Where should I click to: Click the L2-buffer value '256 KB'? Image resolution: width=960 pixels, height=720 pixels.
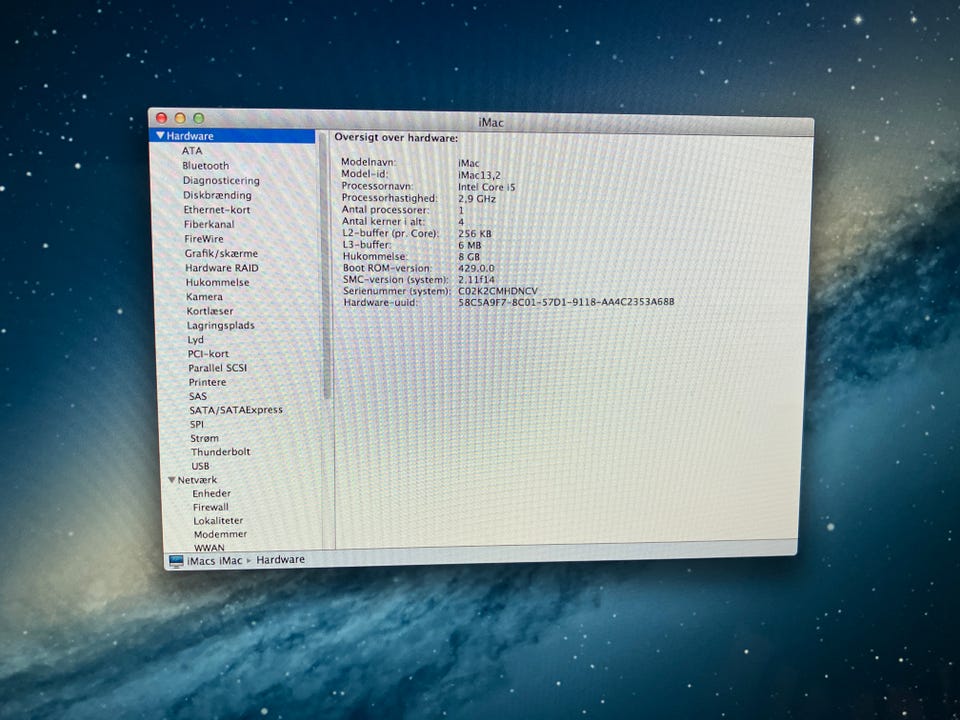475,234
